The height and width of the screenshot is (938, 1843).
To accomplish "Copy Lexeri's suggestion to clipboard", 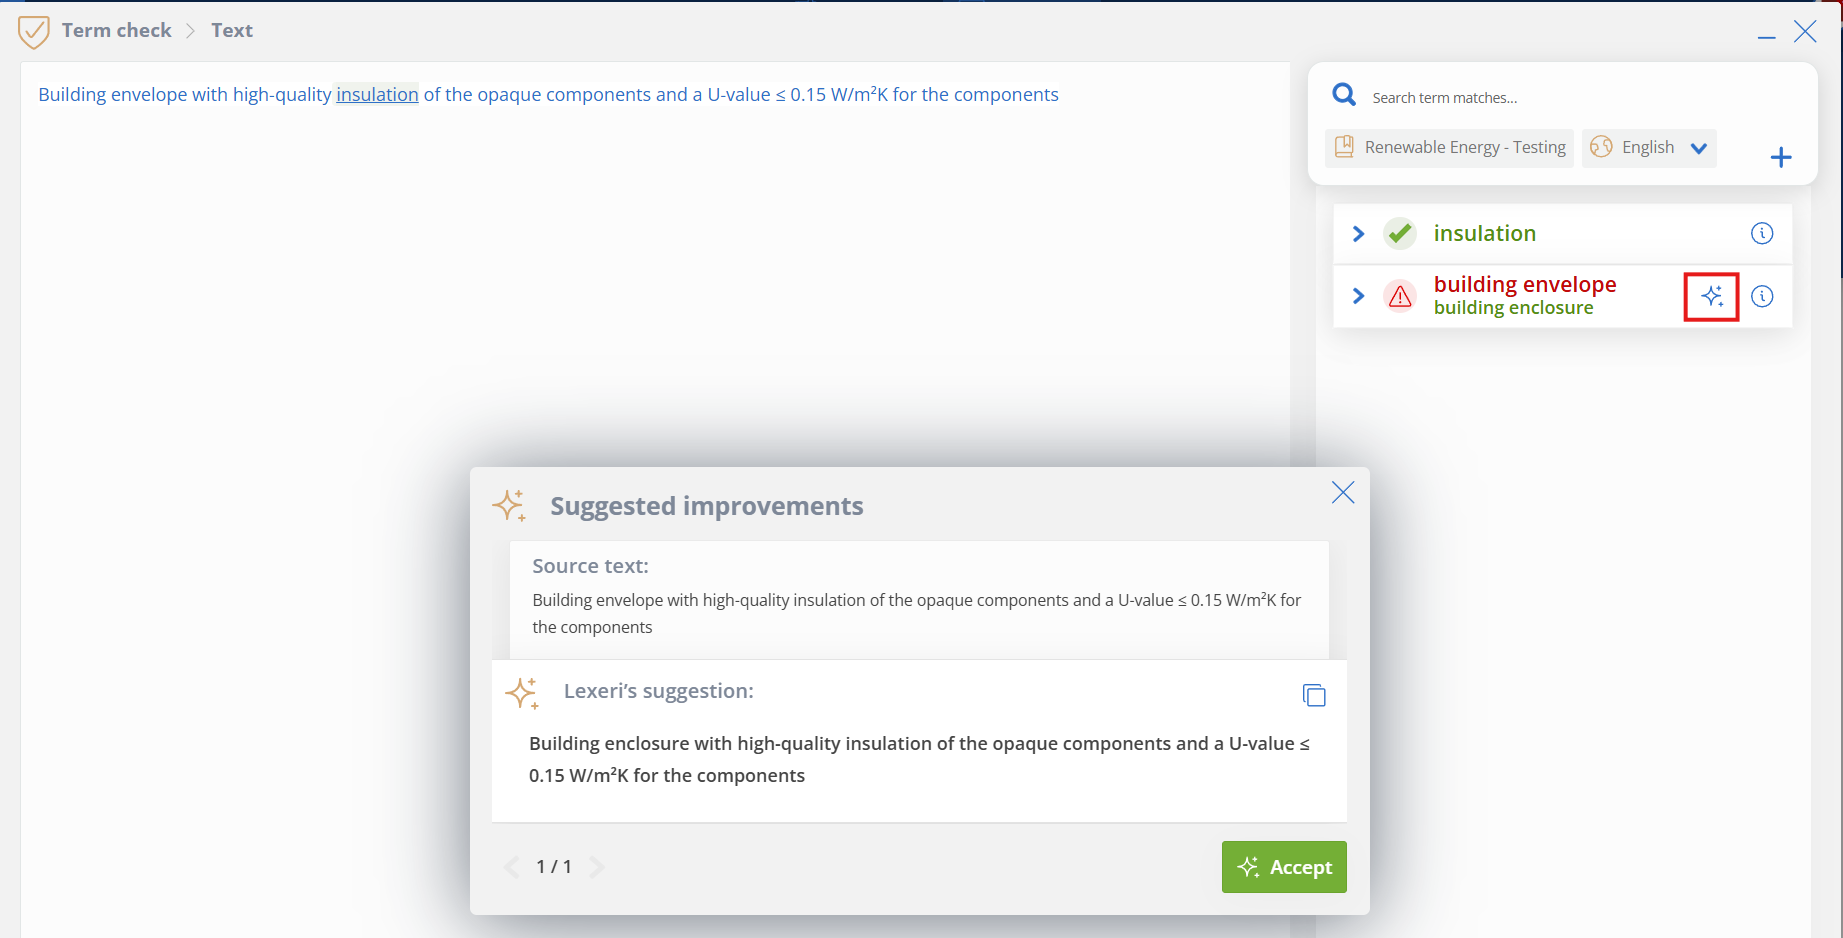I will (1314, 695).
